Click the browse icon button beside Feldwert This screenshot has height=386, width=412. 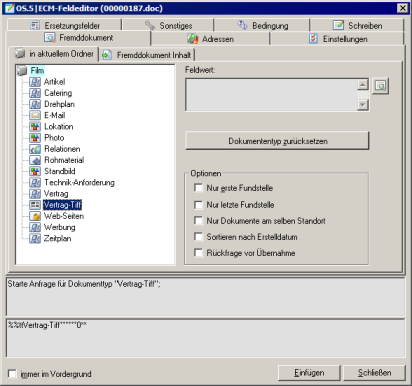[x=380, y=86]
